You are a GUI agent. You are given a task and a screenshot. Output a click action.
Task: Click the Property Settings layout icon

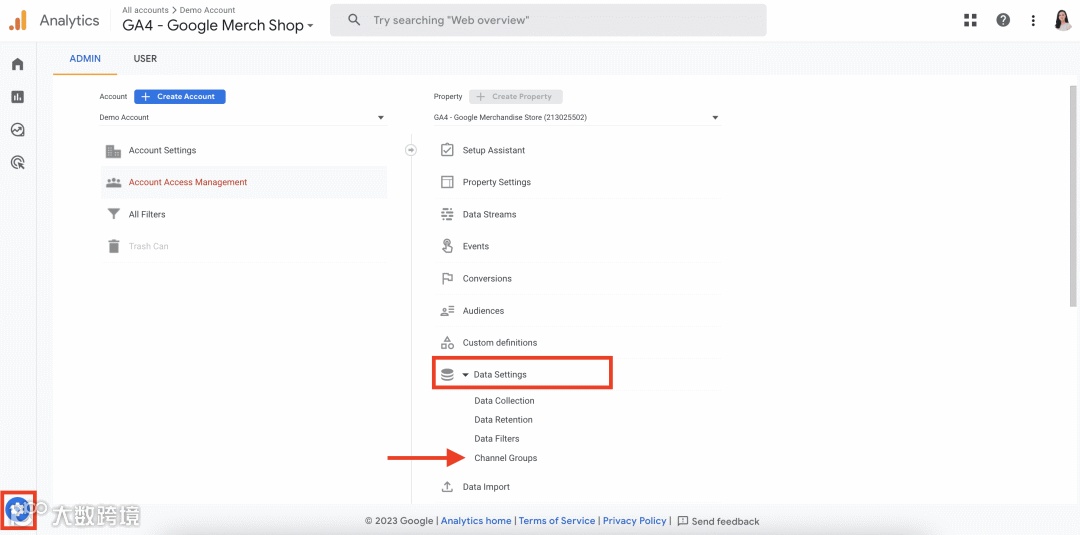[x=447, y=182]
